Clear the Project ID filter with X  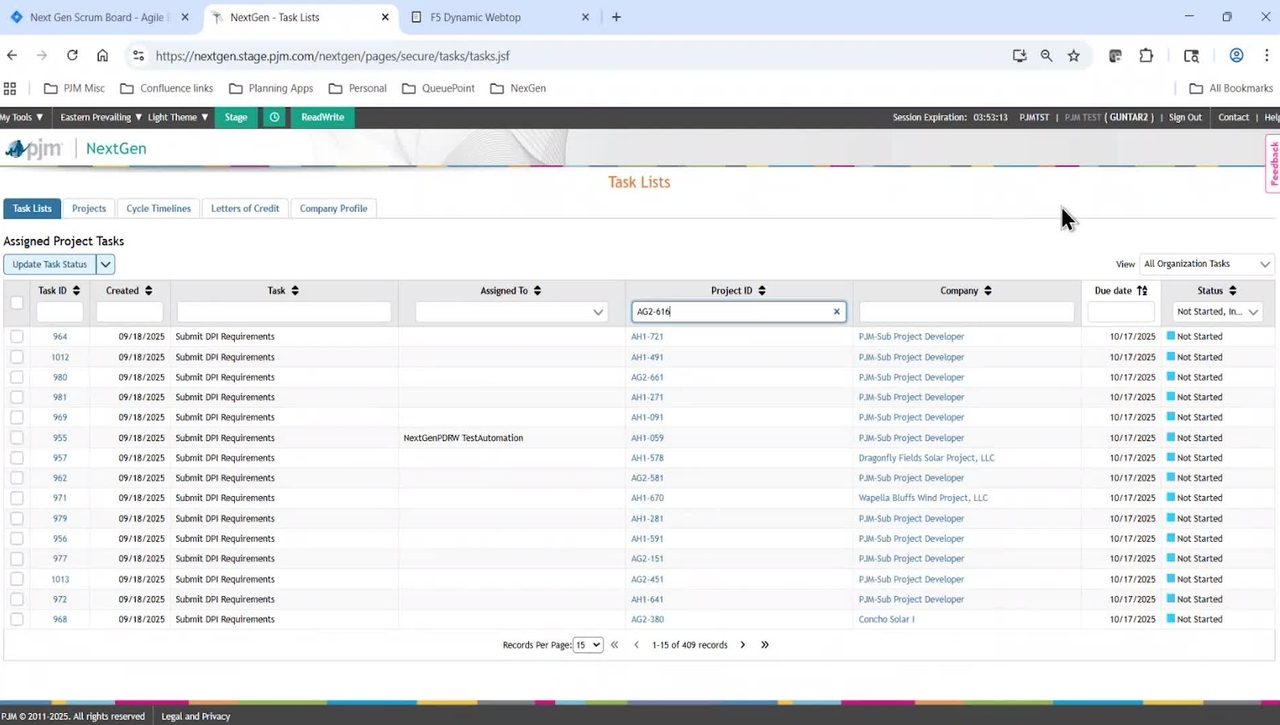837,312
